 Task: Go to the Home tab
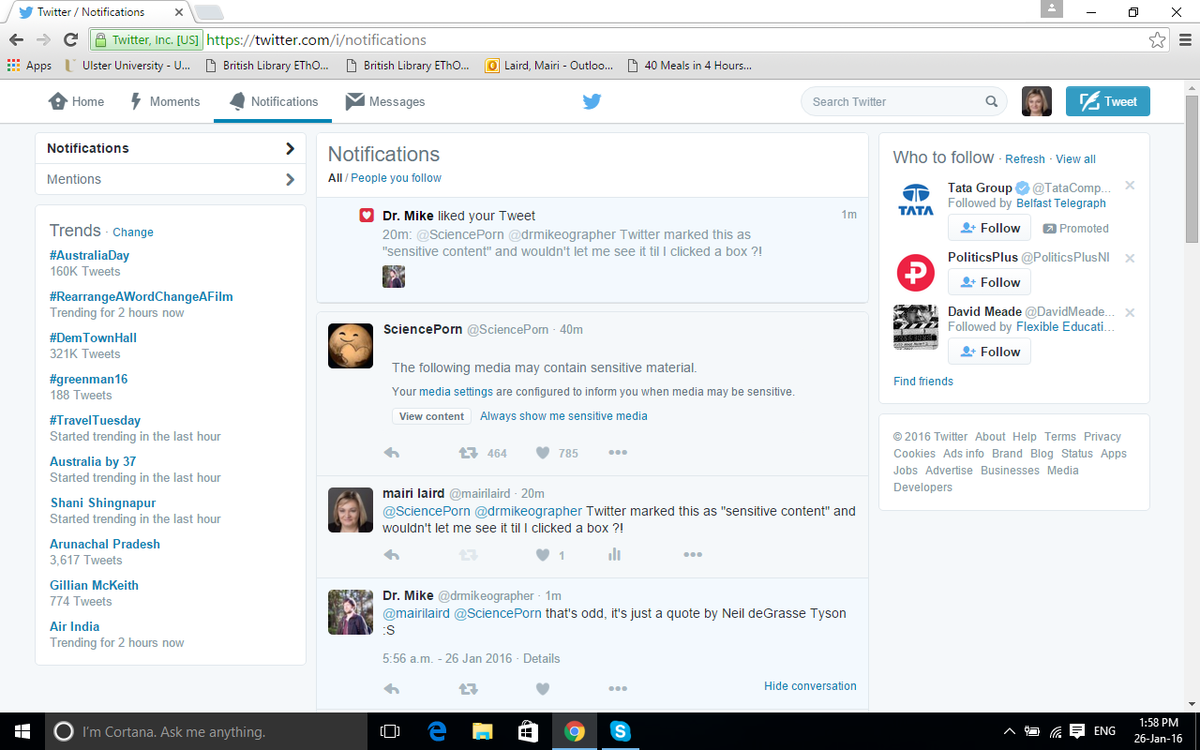coord(77,101)
